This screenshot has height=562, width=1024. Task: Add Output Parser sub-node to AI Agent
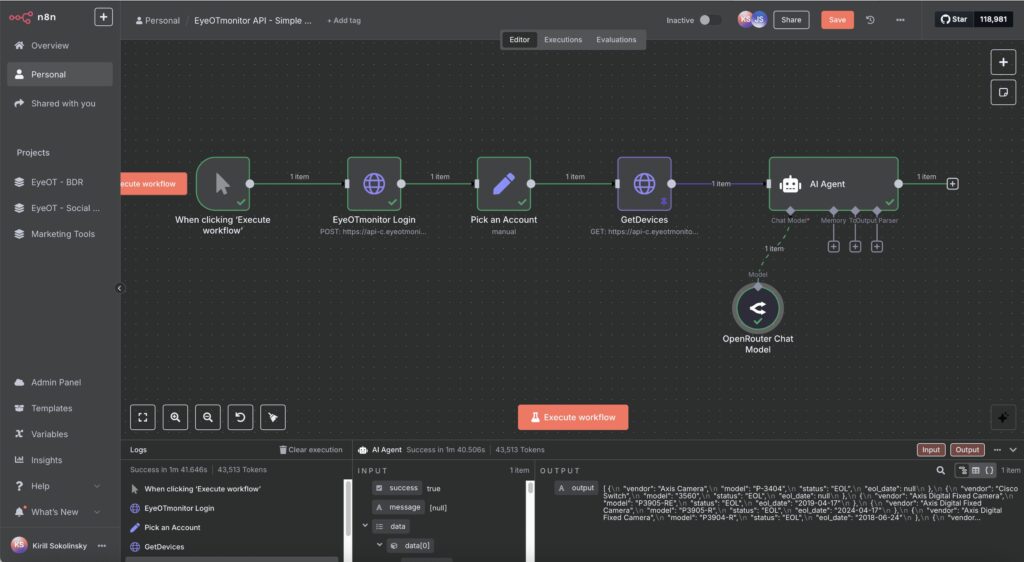[877, 247]
